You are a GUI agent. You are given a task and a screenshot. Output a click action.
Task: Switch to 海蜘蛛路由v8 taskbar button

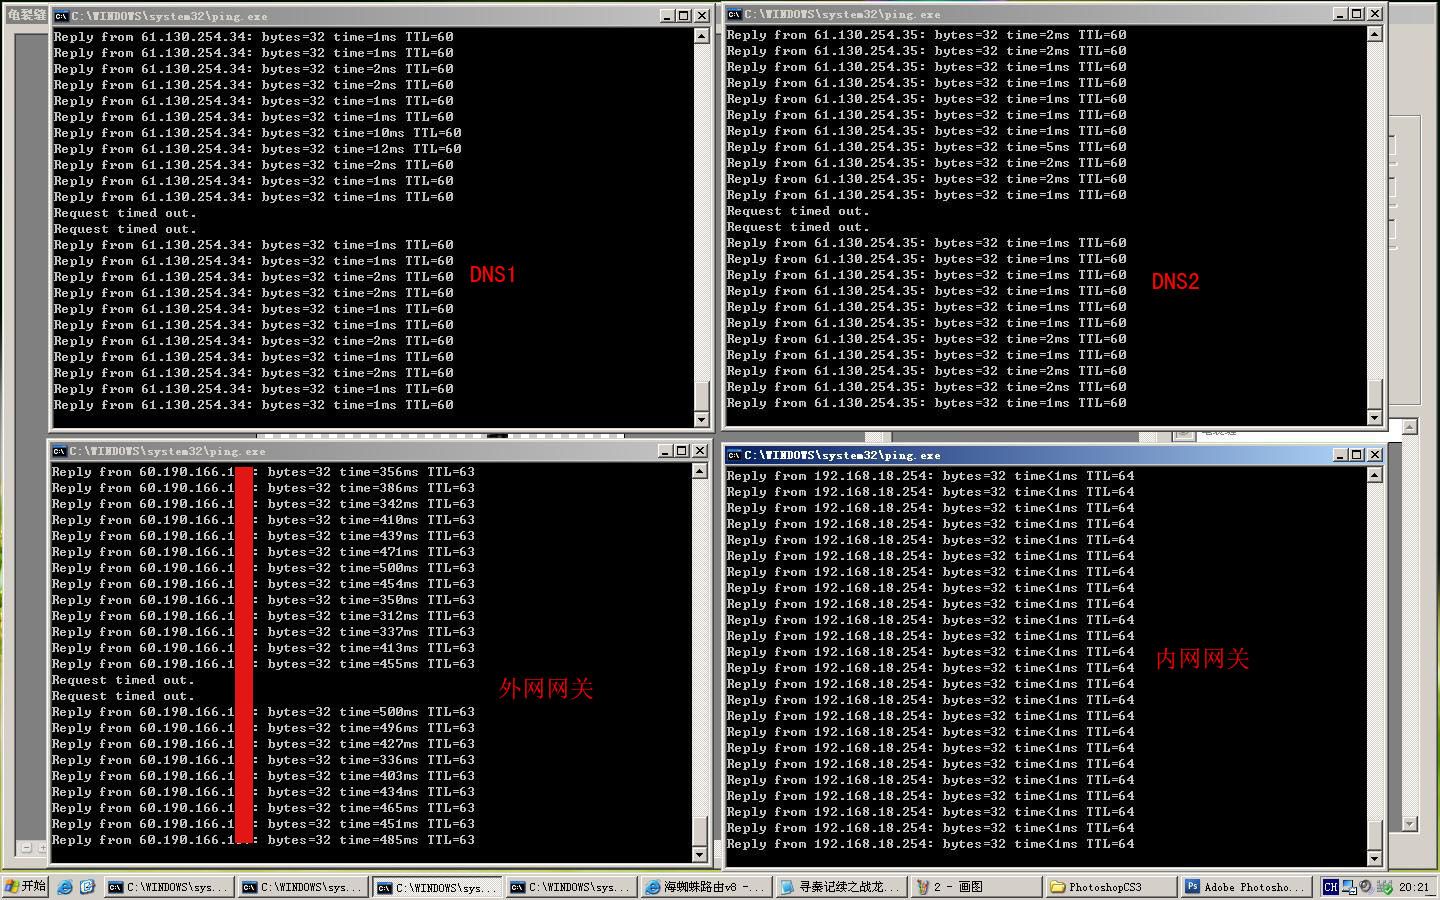[706, 887]
